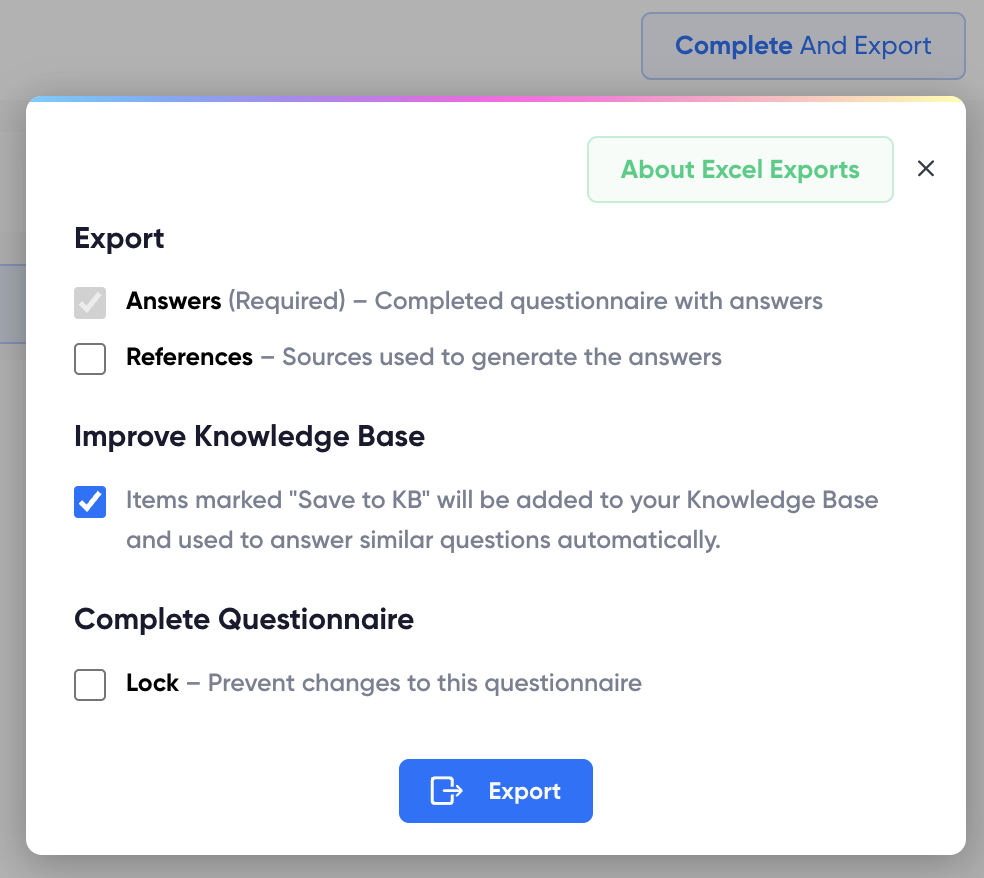The height and width of the screenshot is (878, 984).
Task: Click the Save to KB description text
Action: pos(500,519)
